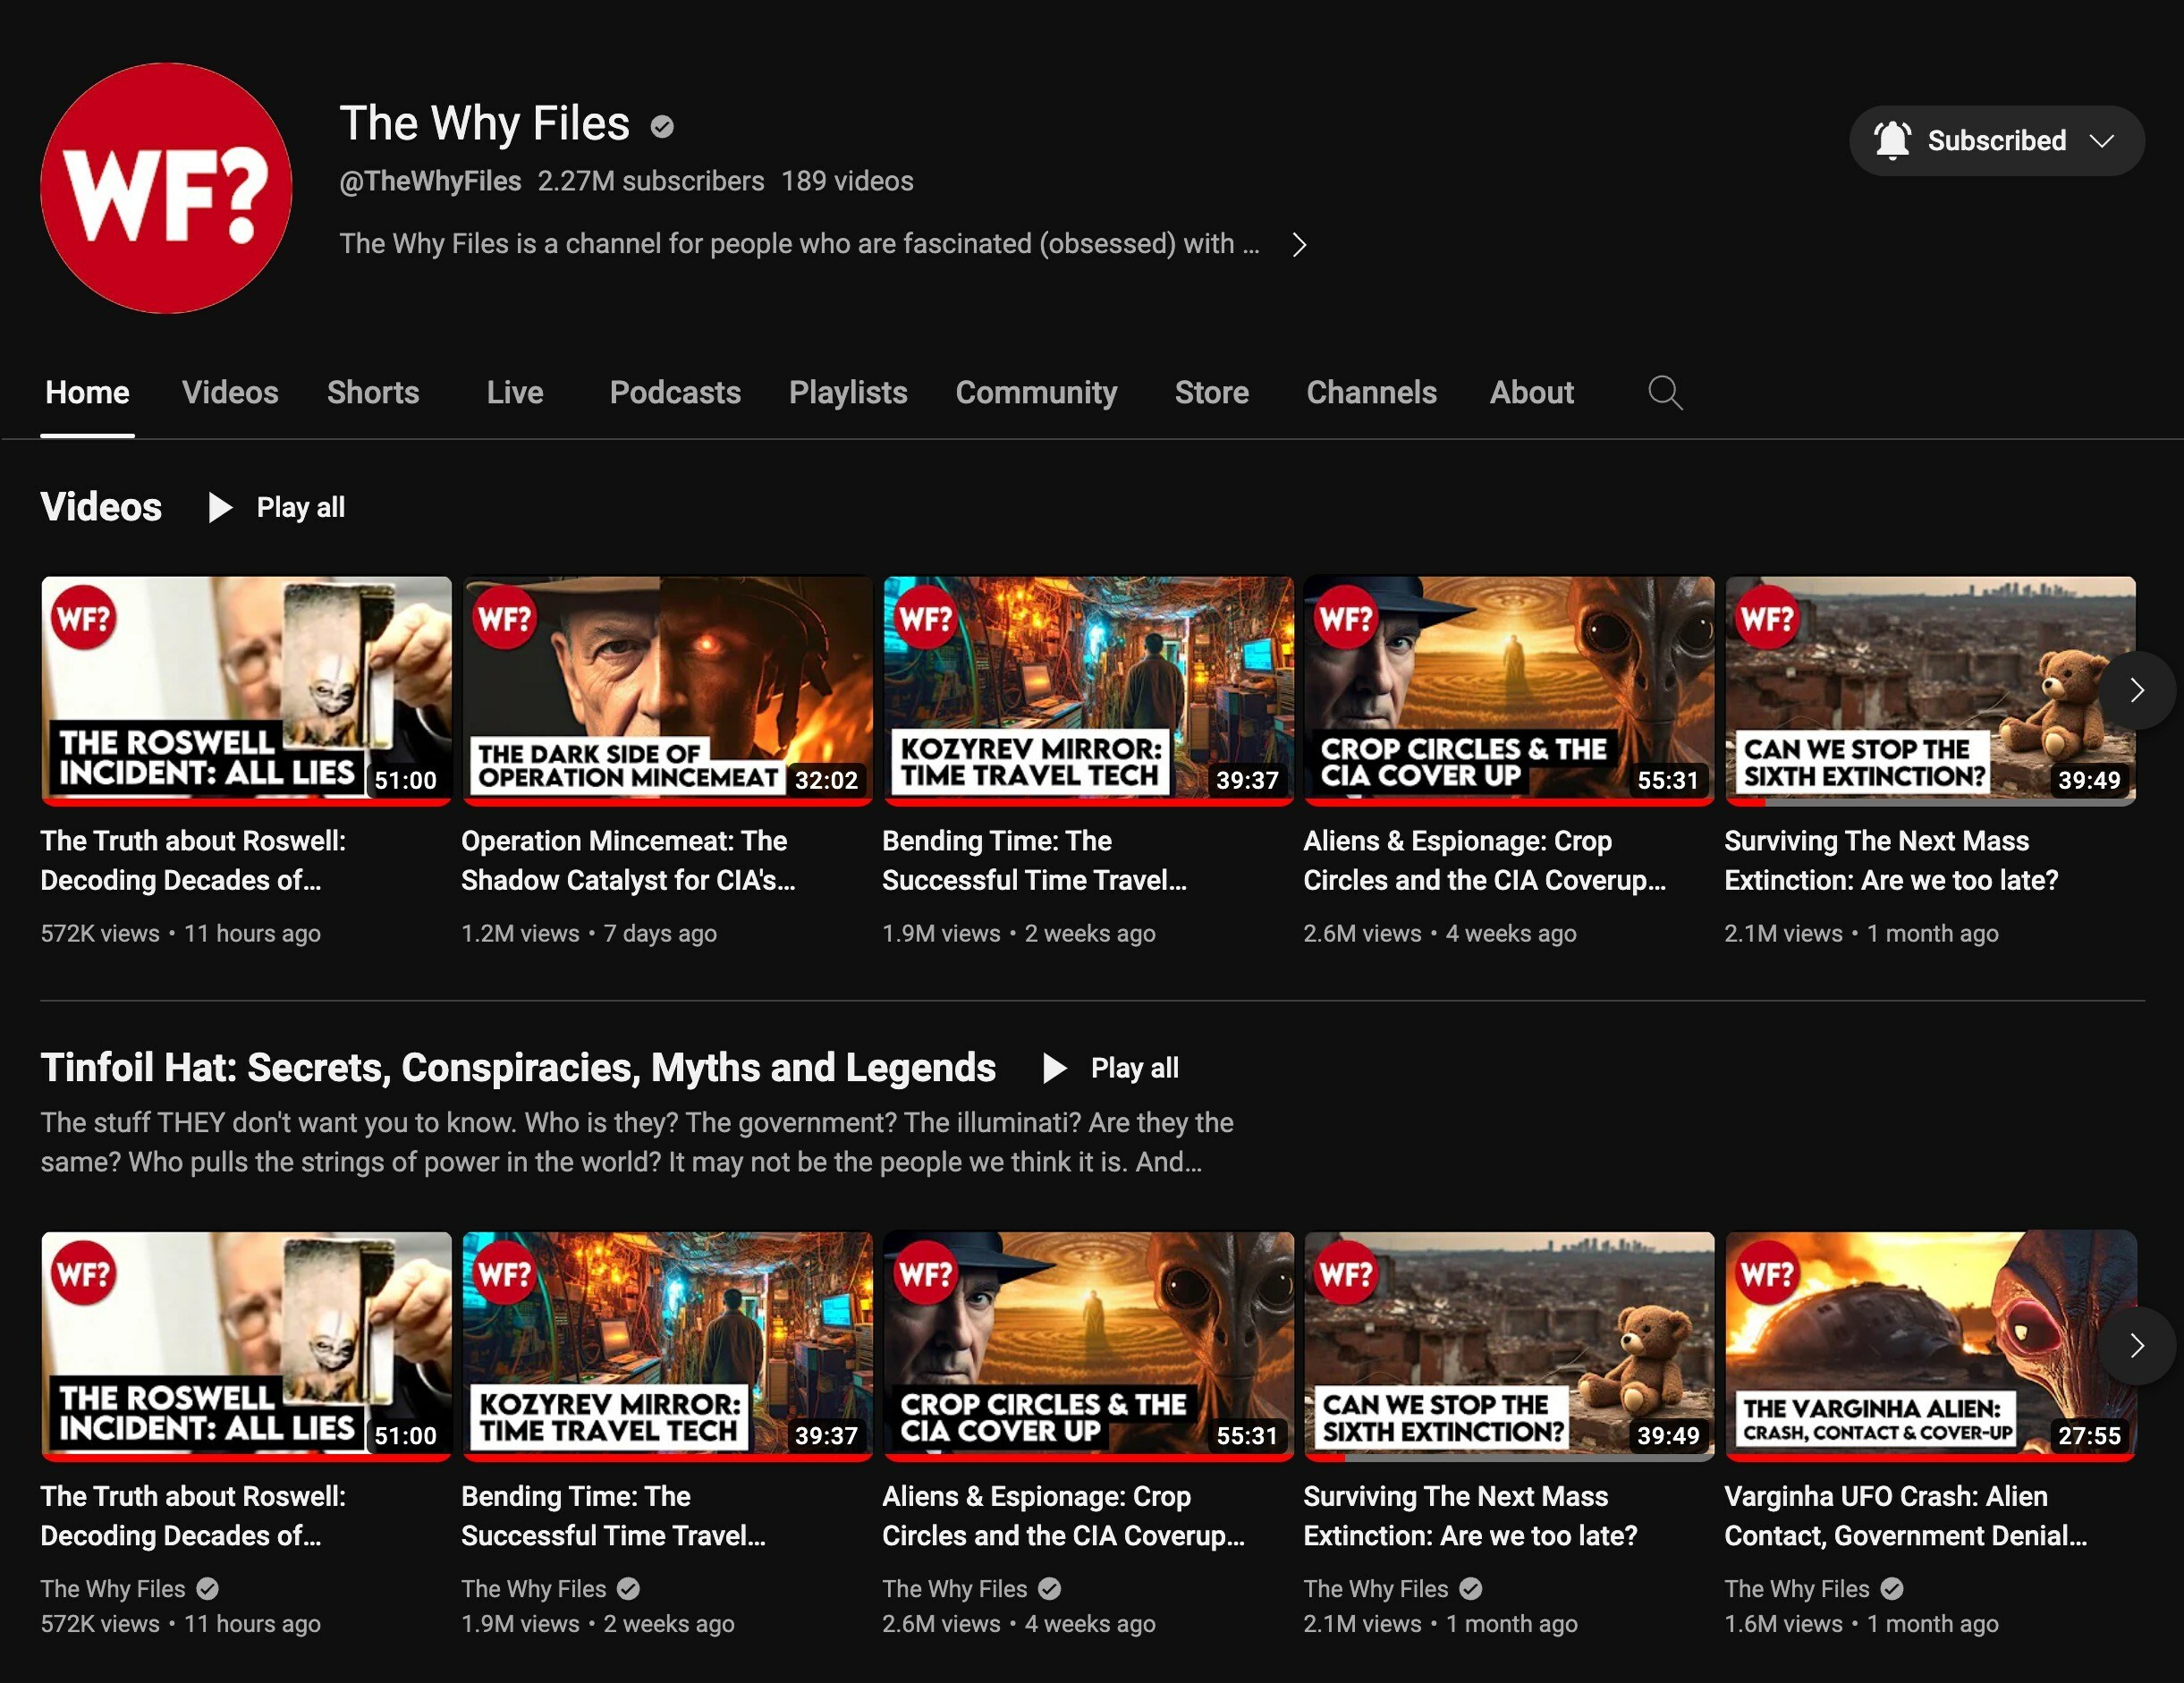Open Kozyrev Mirror thumbnail in Tinfoil Hat row

[x=667, y=1346]
